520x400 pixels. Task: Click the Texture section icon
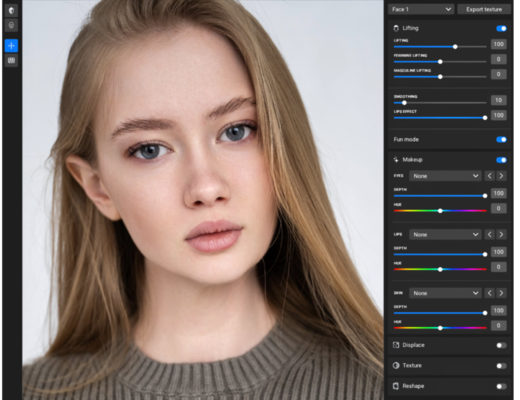tap(396, 365)
